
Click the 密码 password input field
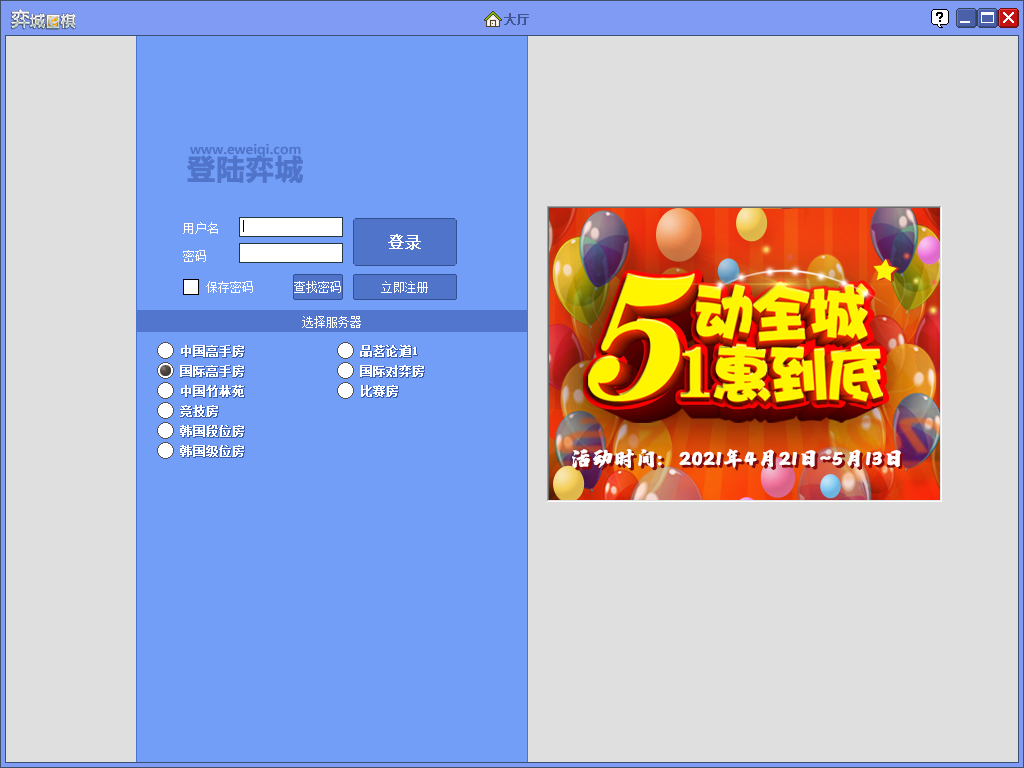pyautogui.click(x=291, y=253)
